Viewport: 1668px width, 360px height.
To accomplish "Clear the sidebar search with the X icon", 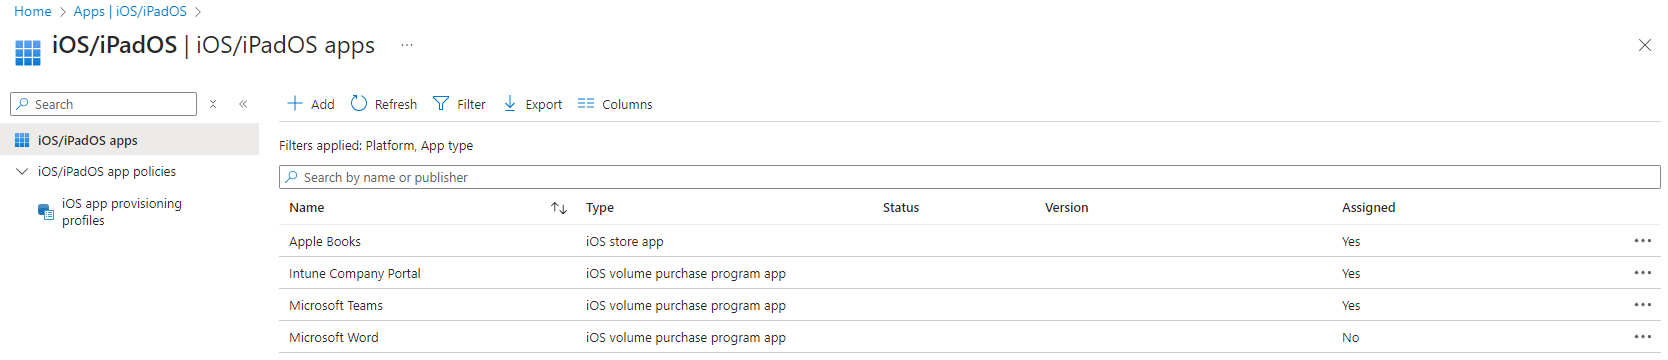I will [213, 104].
